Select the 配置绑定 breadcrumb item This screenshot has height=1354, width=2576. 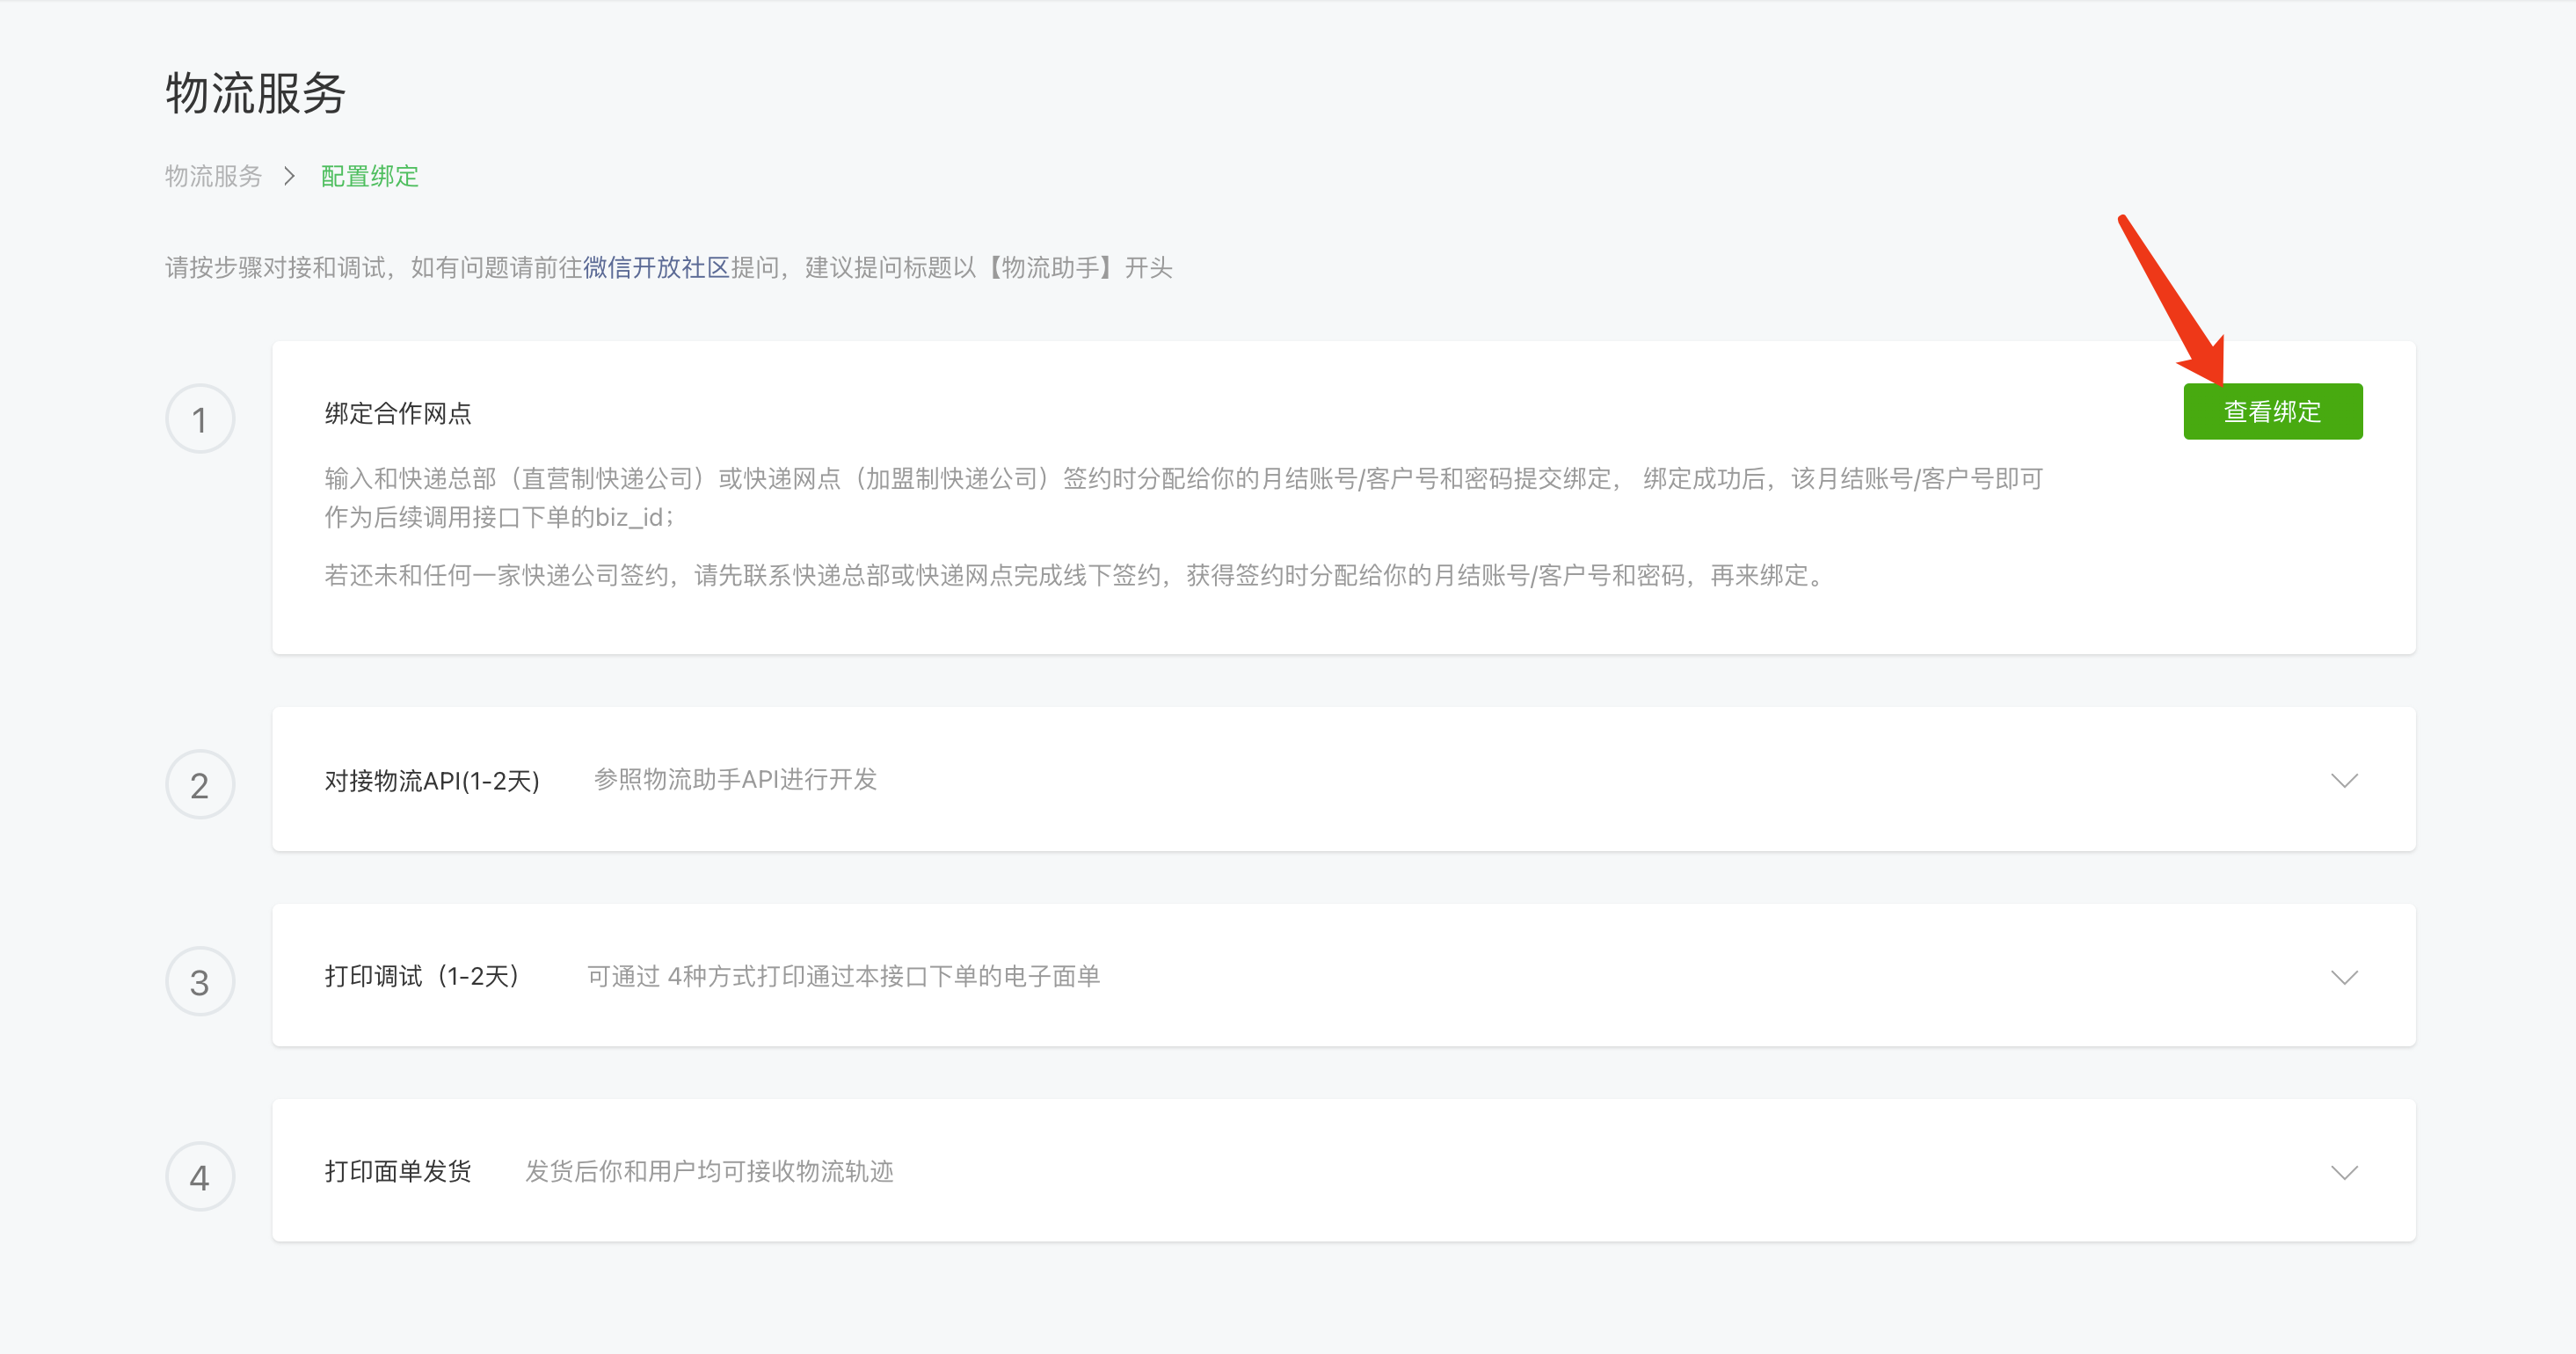coord(369,176)
